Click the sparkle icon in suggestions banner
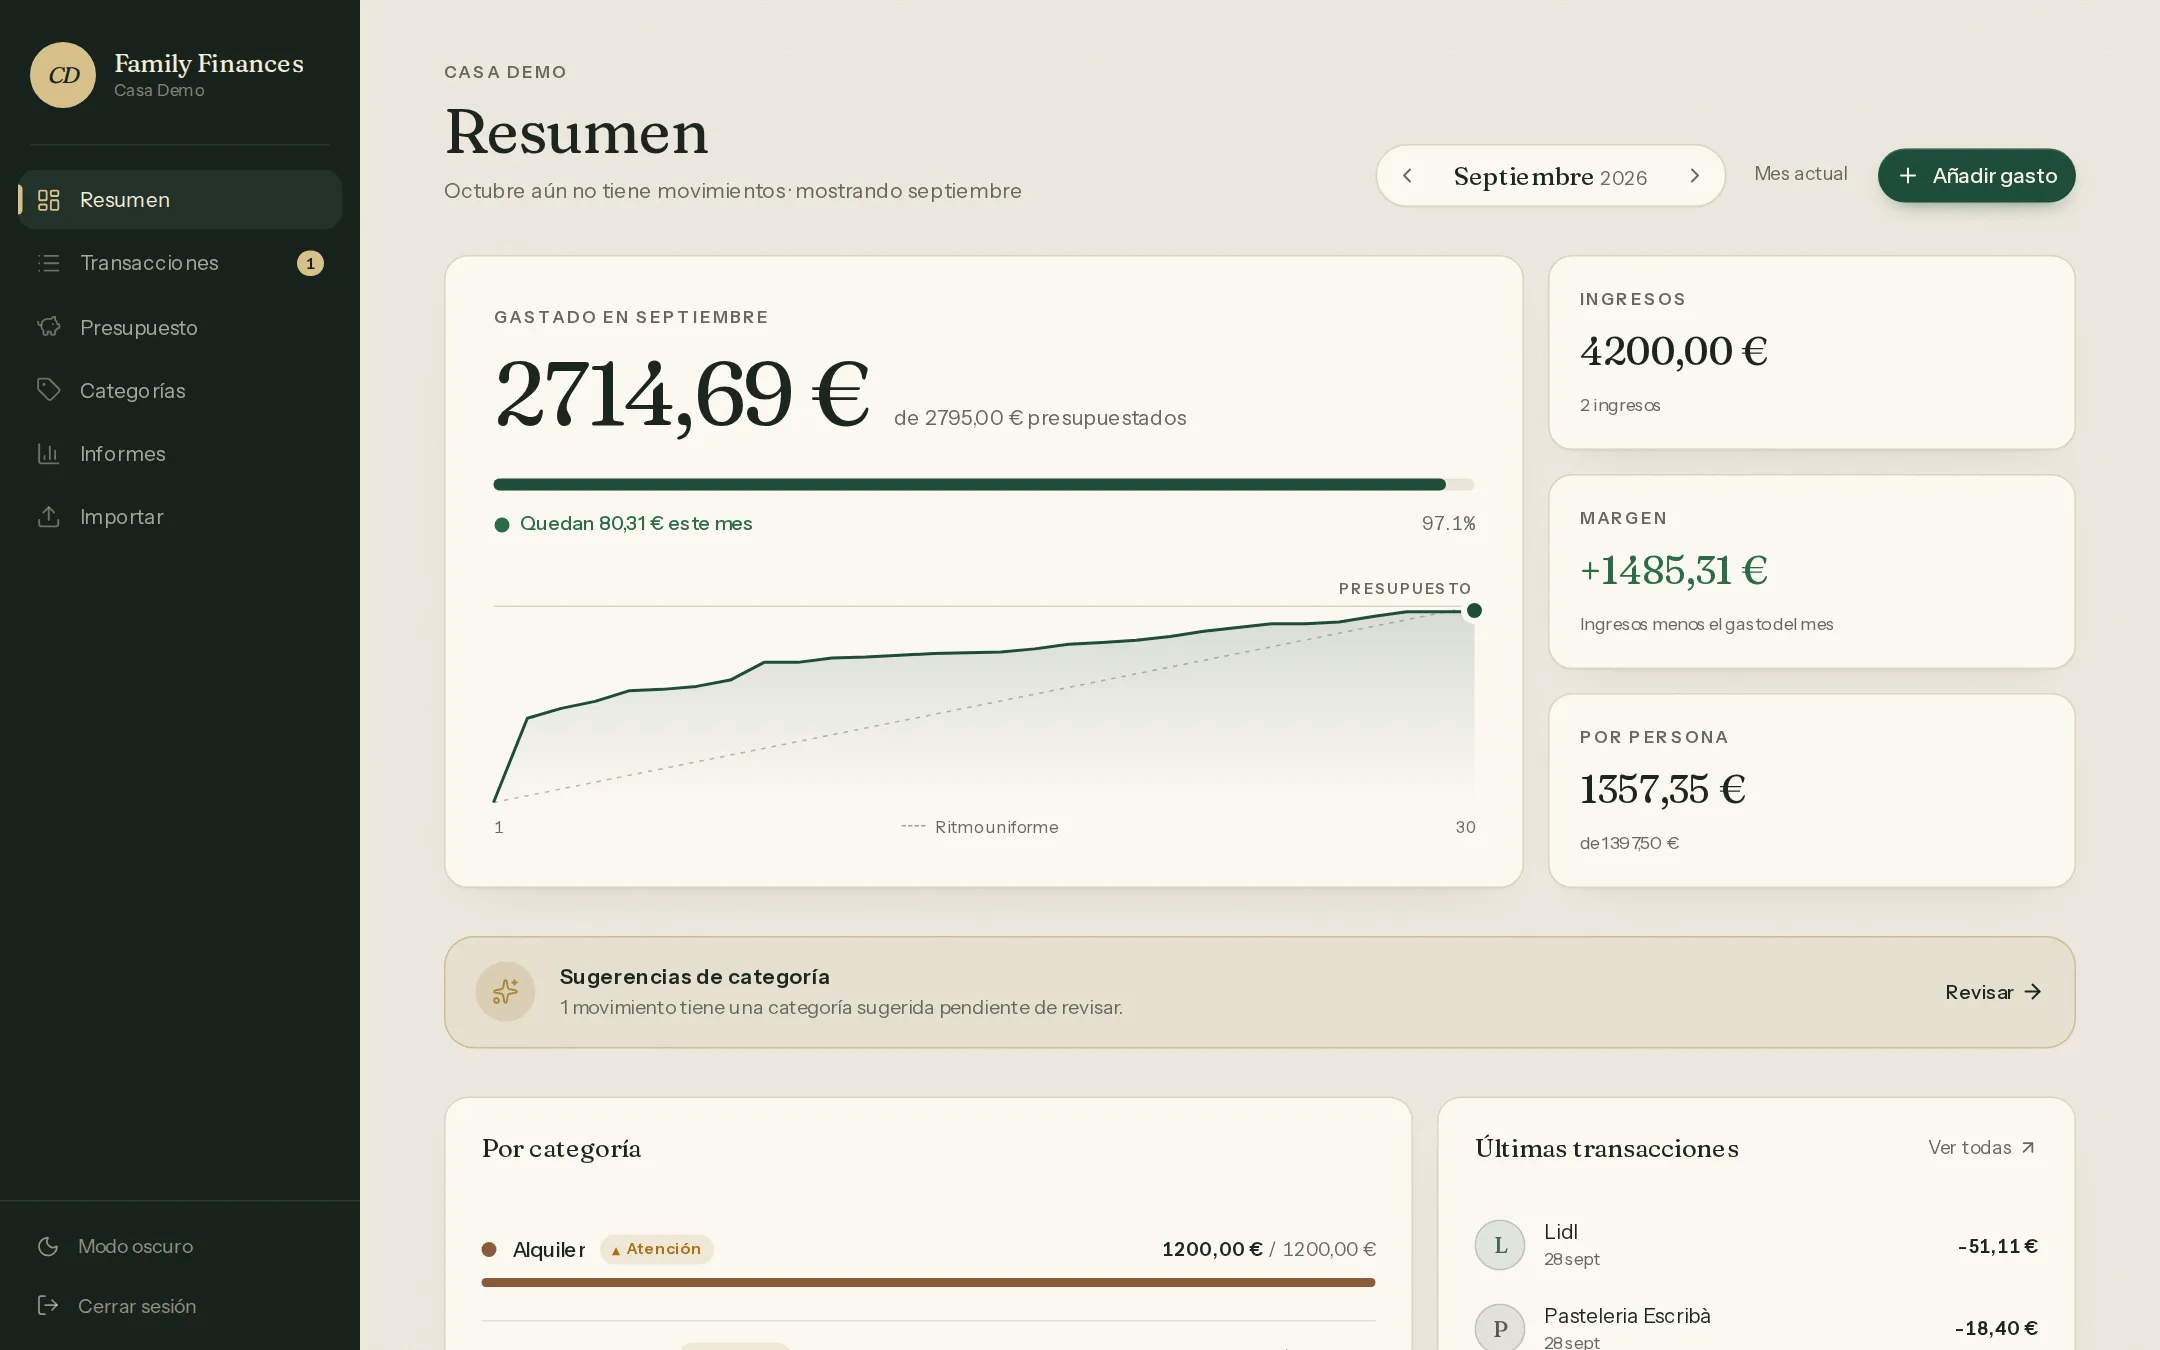 pos(505,992)
